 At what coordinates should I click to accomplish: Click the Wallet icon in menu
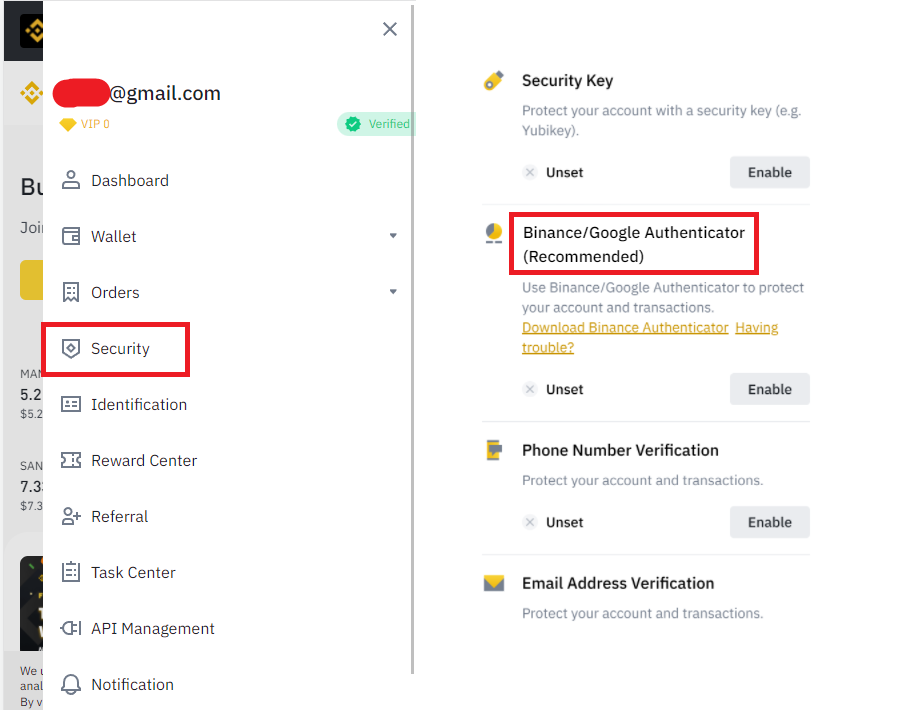tap(71, 236)
